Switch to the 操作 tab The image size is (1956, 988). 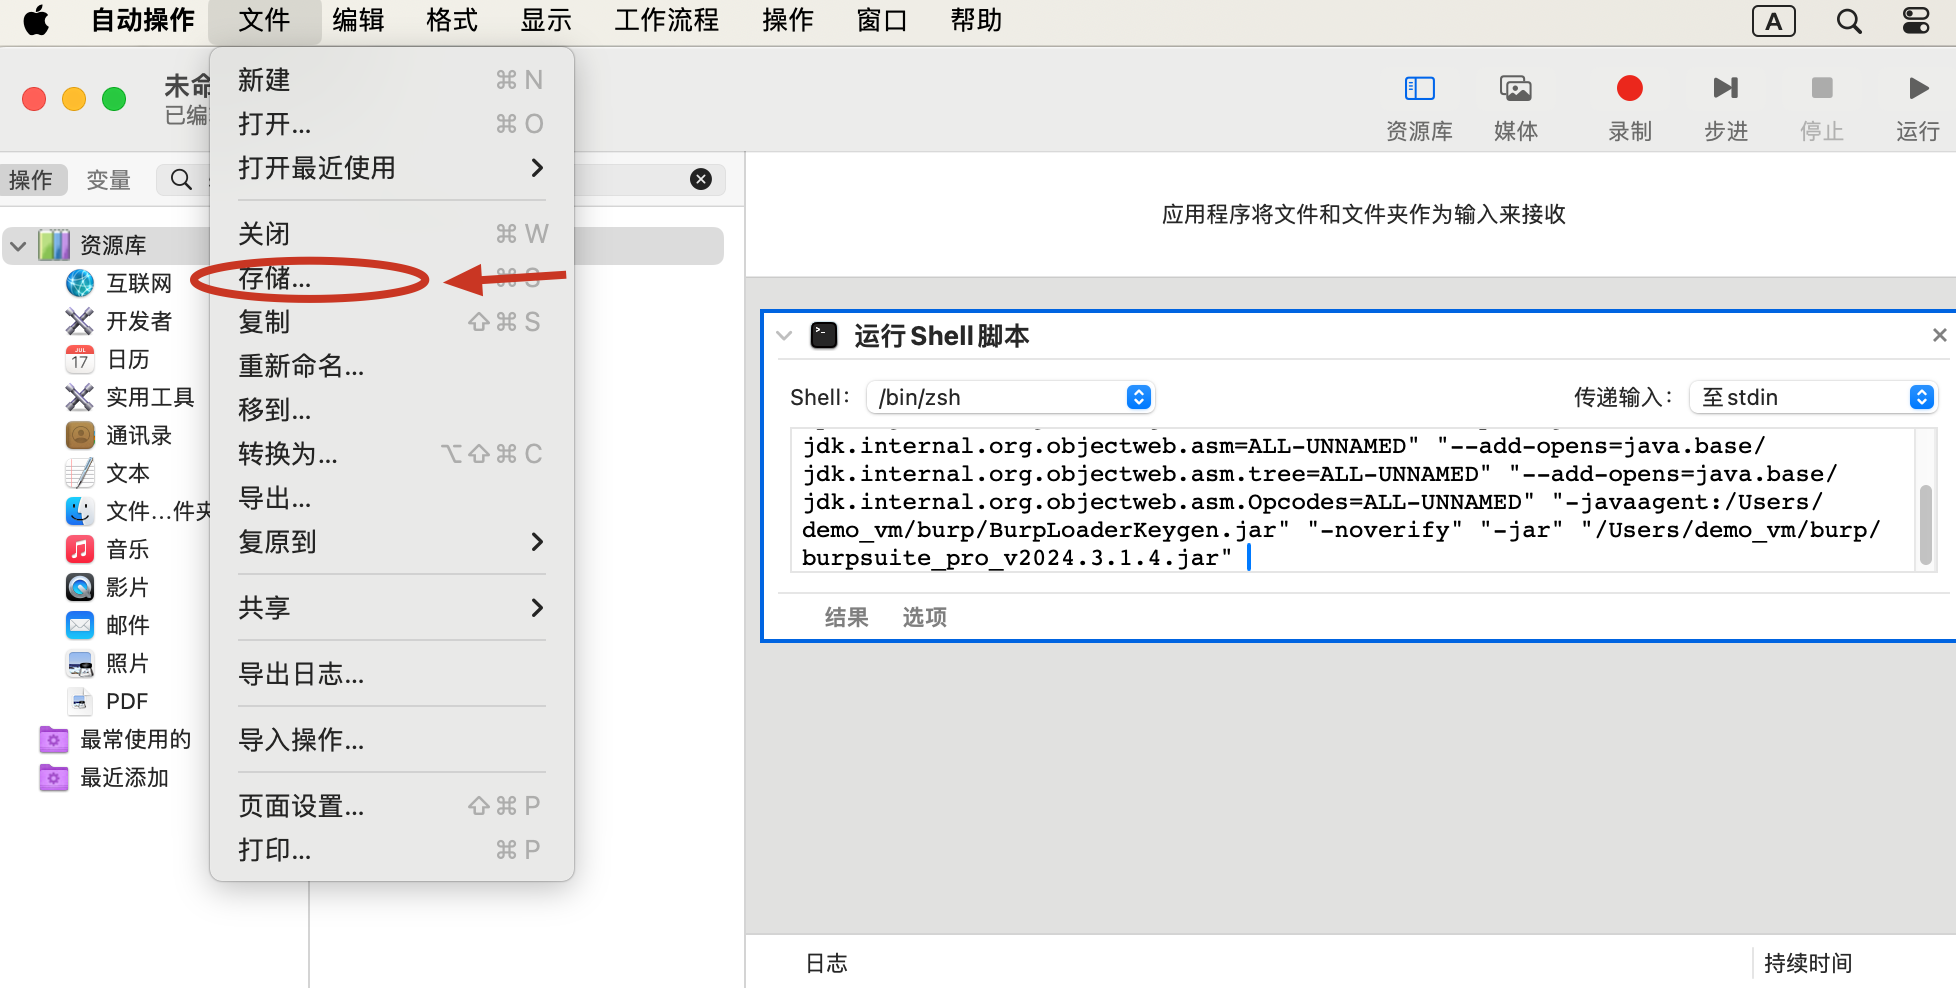32,180
